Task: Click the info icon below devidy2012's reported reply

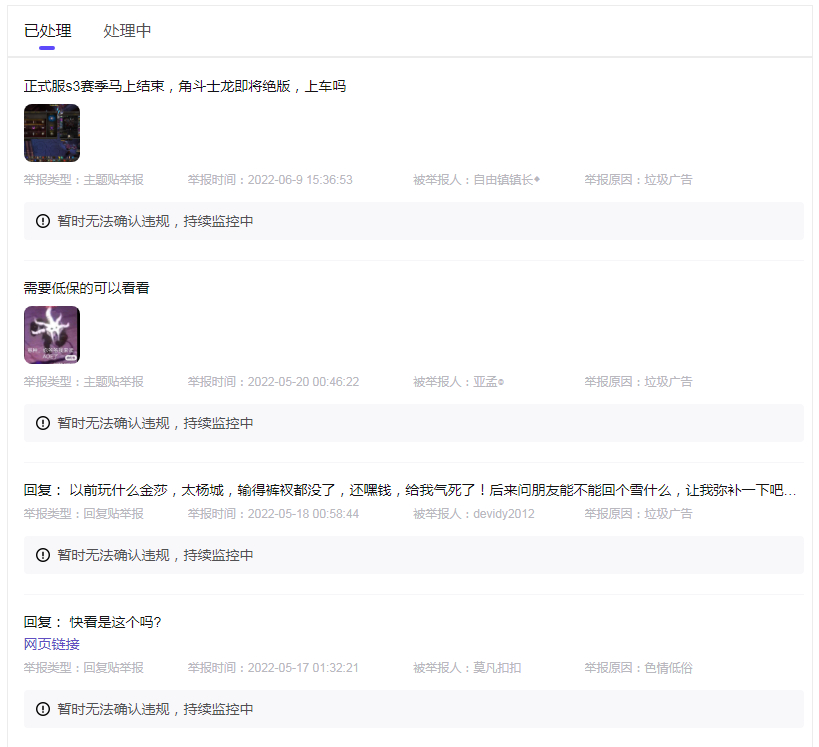Action: click(x=43, y=555)
